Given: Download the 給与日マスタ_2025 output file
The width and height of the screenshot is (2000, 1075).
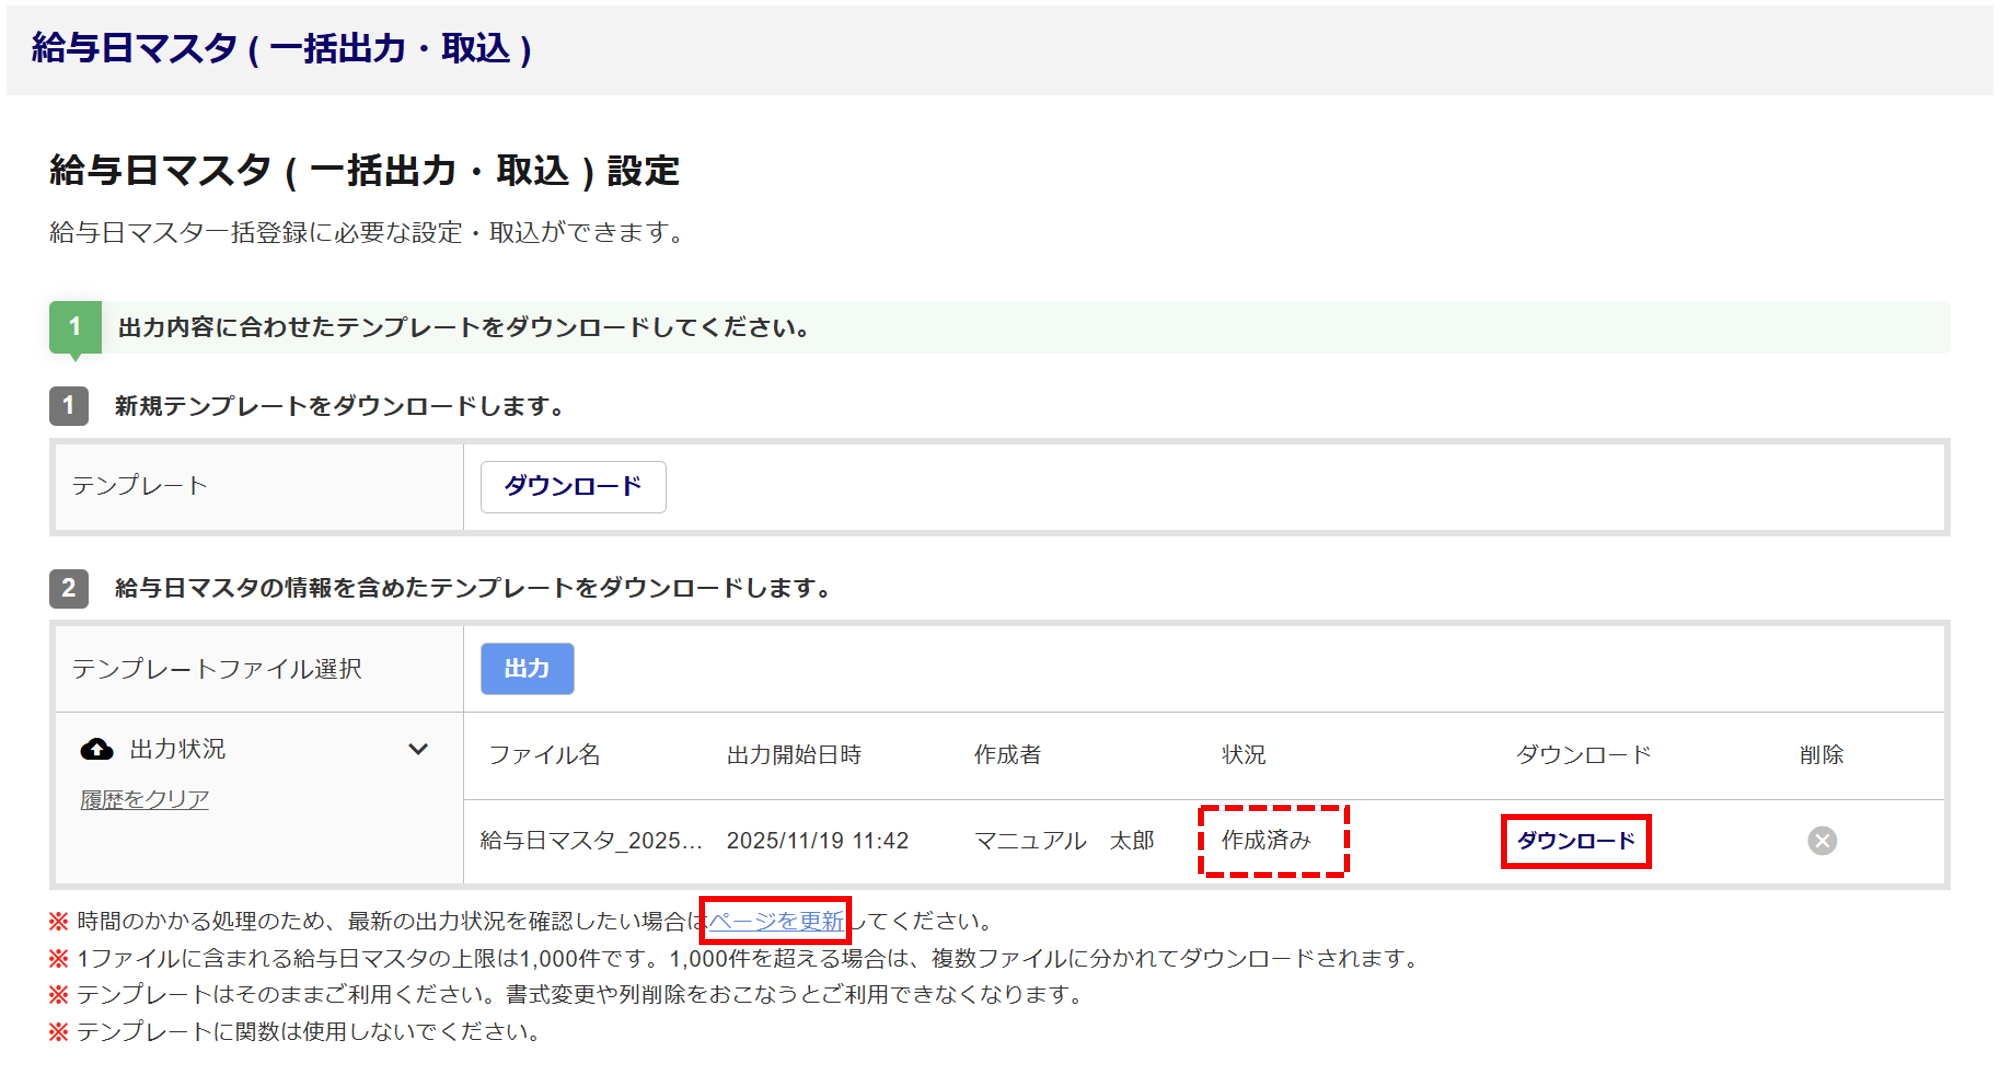Looking at the screenshot, I should click(1575, 841).
